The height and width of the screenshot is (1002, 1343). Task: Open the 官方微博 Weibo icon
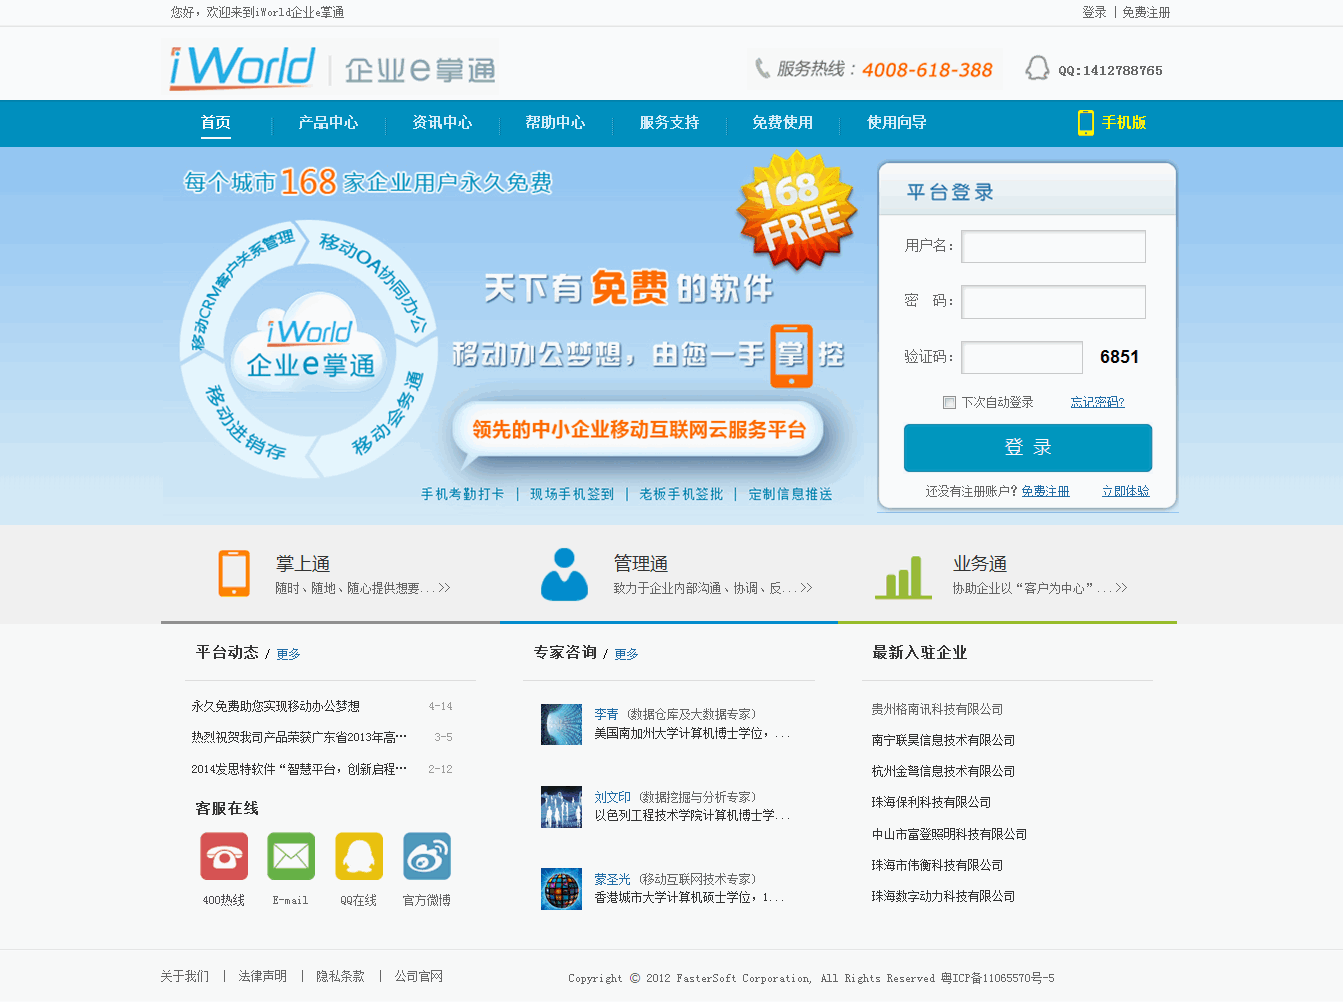coord(427,856)
